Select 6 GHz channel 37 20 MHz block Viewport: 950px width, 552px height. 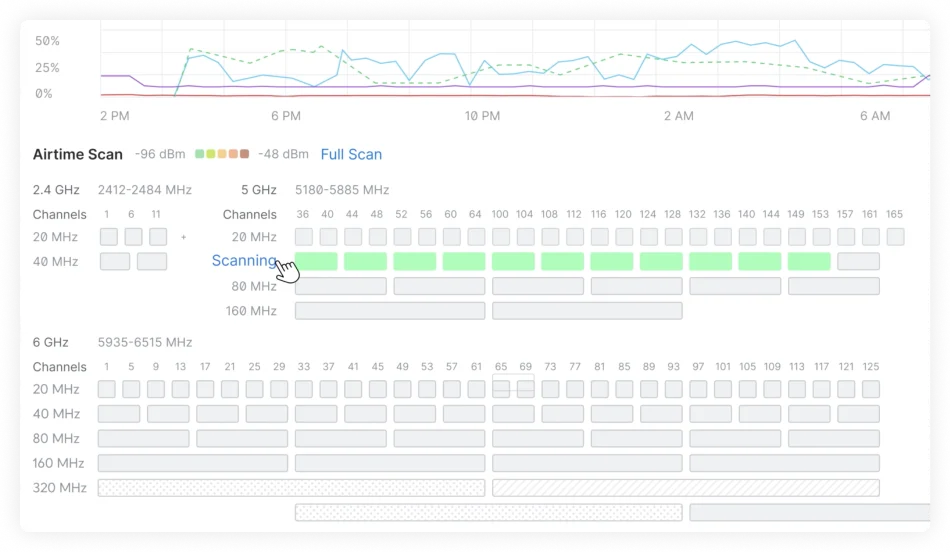pyautogui.click(x=328, y=389)
